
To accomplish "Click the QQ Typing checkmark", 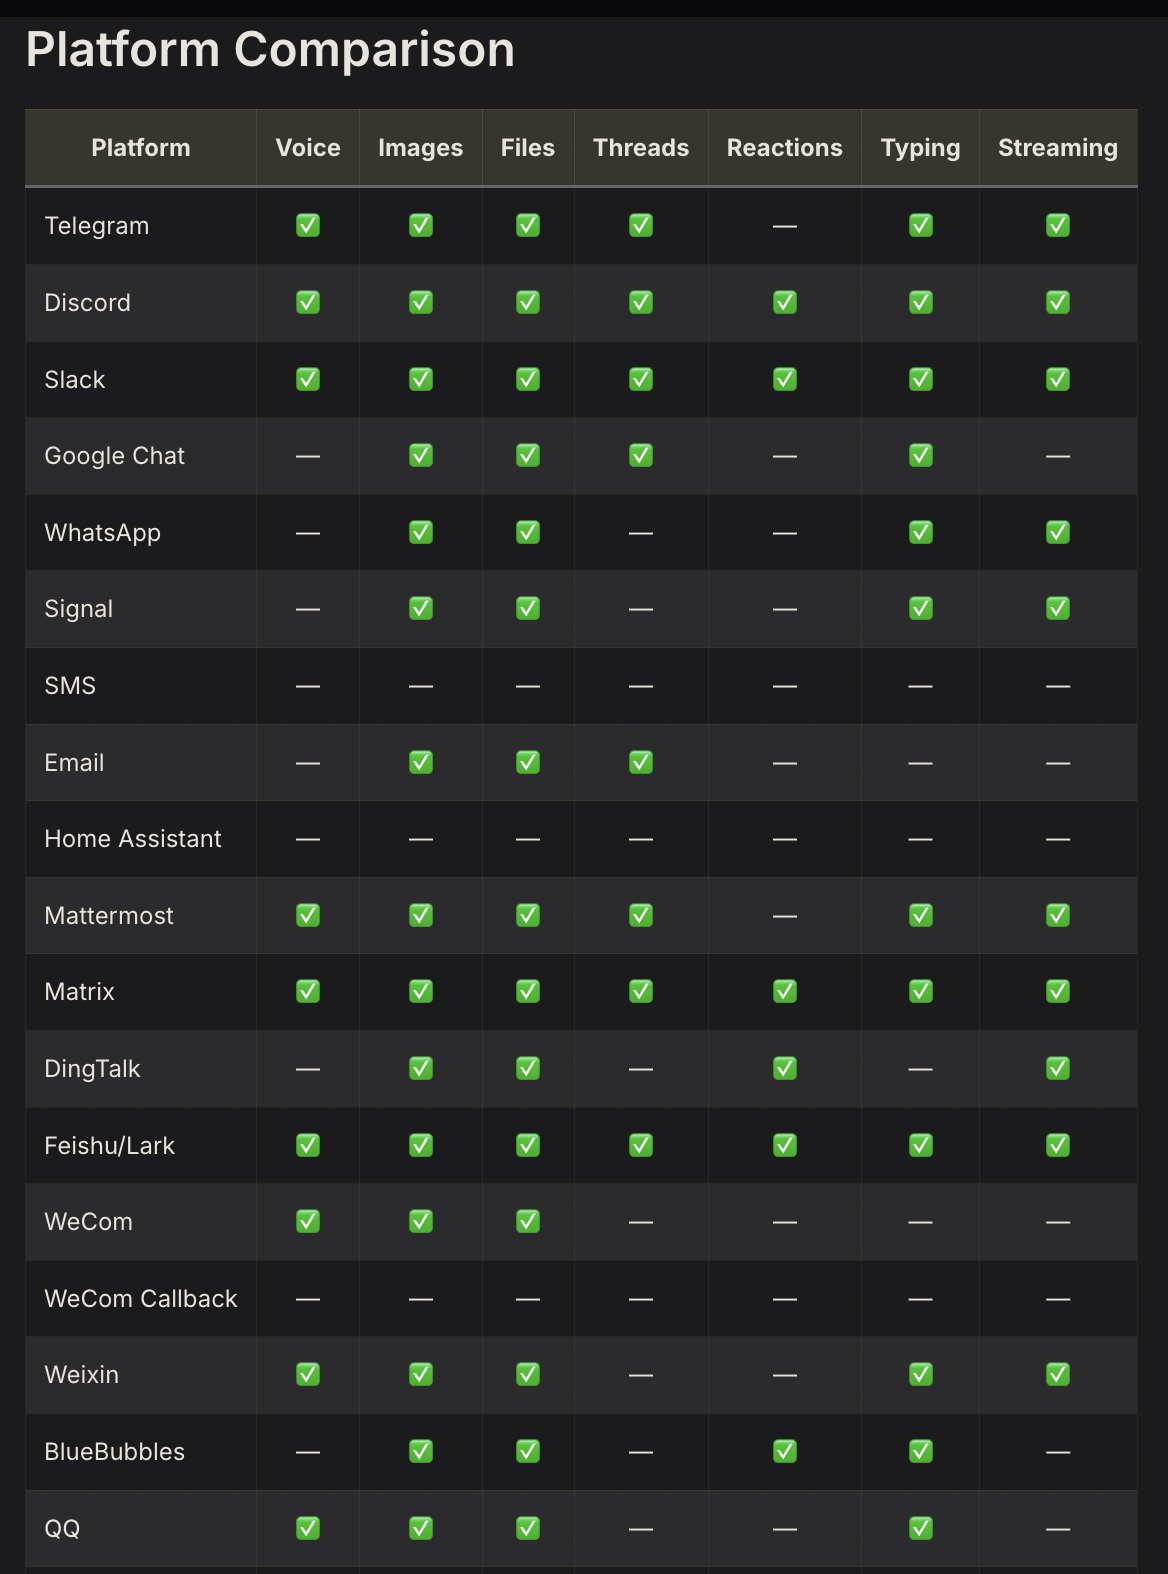I will [x=921, y=1528].
